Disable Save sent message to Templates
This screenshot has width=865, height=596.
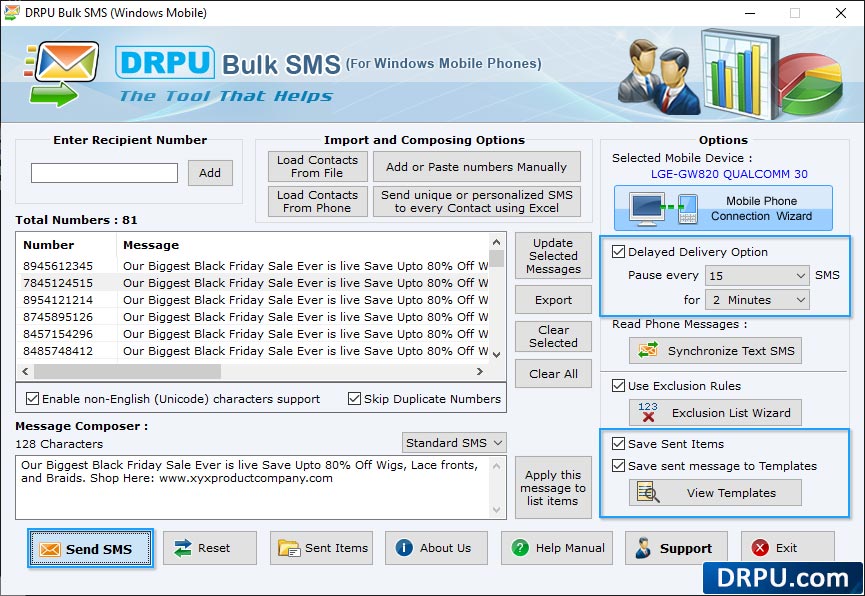click(x=618, y=465)
